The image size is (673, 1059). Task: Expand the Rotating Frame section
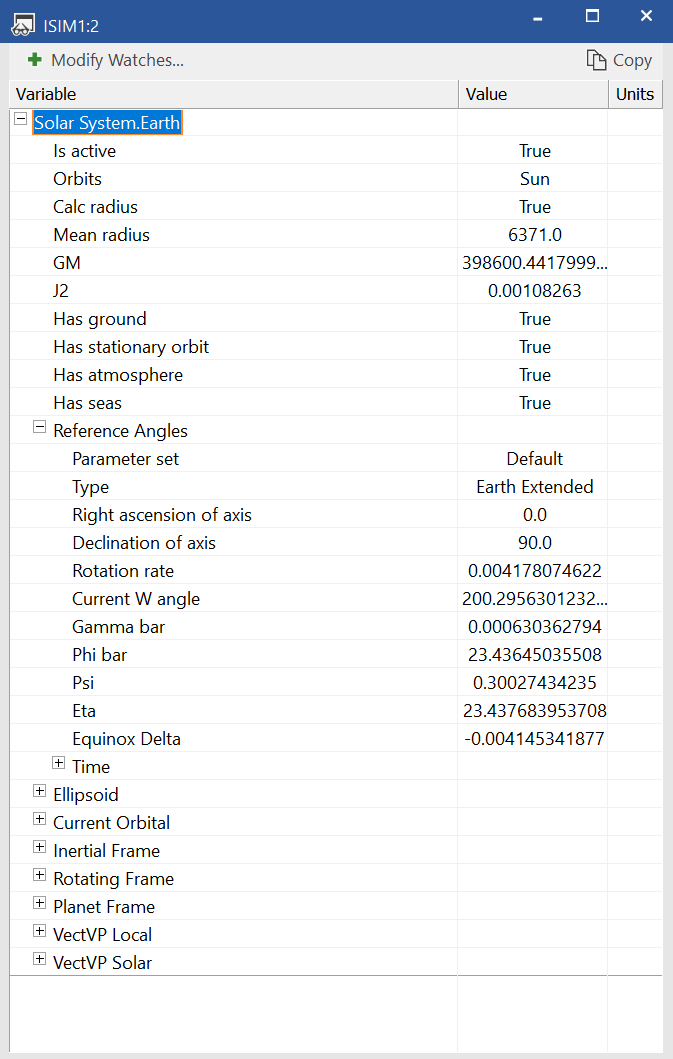pos(40,875)
